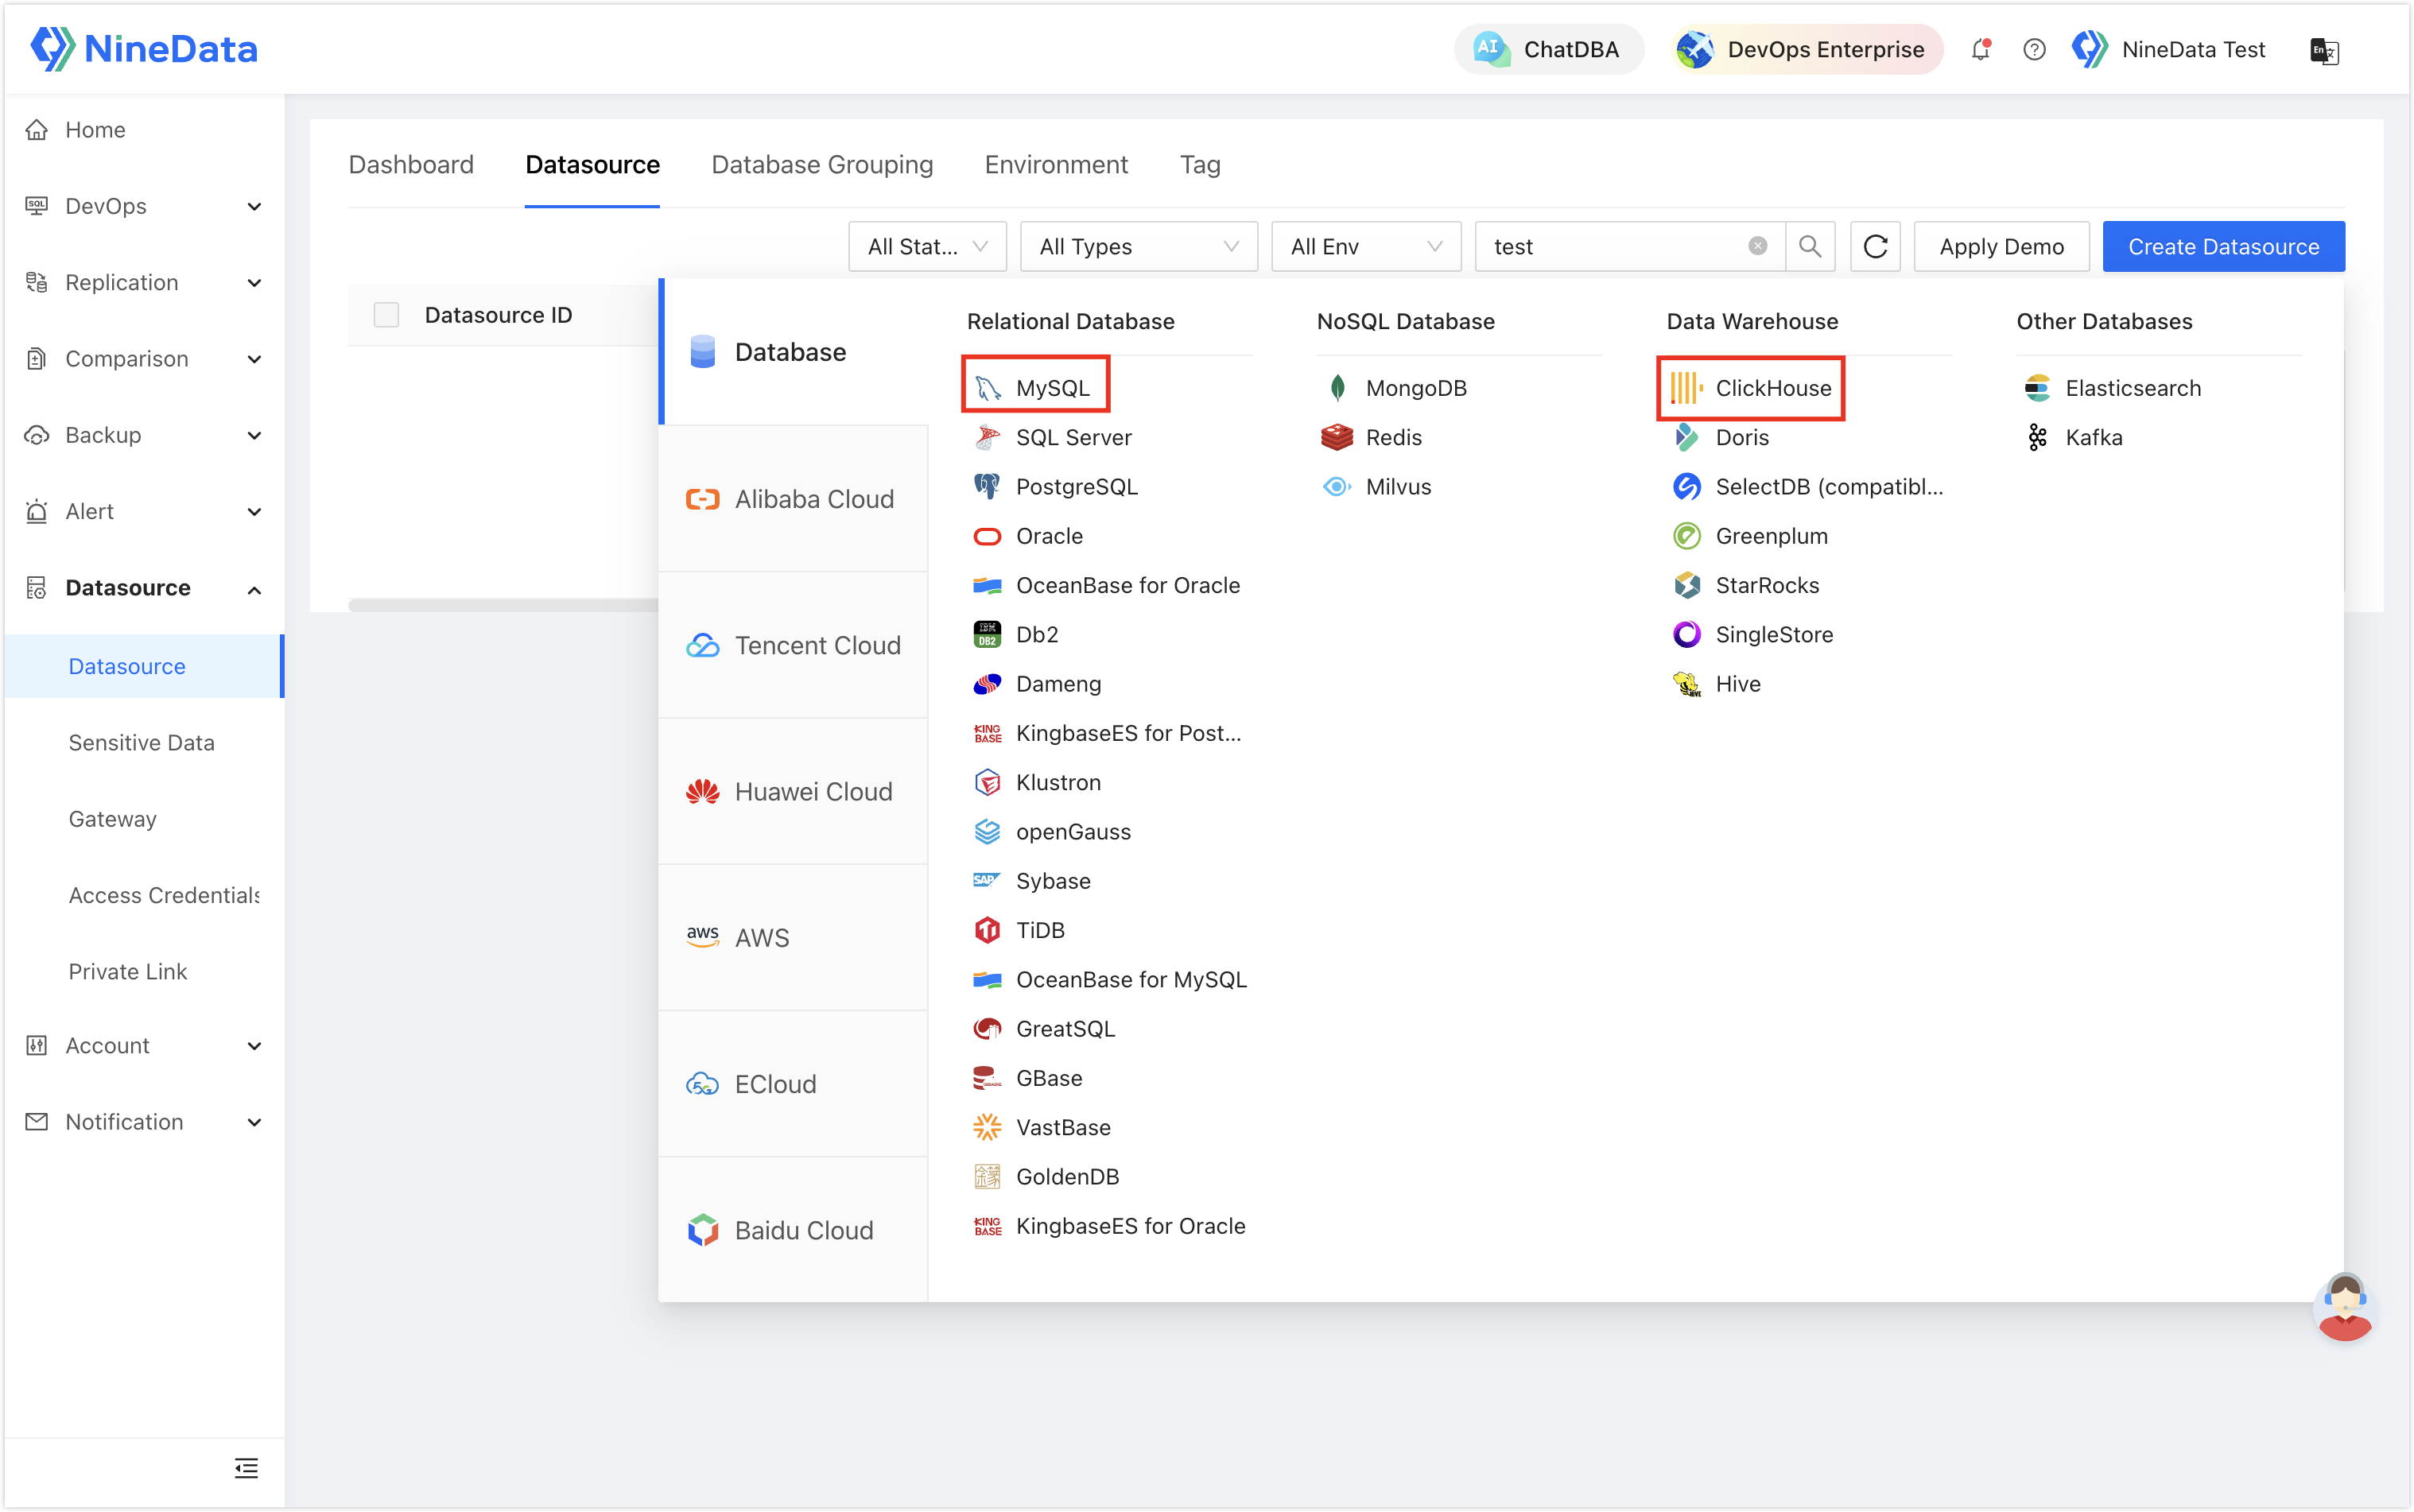The width and height of the screenshot is (2414, 1512).
Task: Open ChatDBA assistant
Action: tap(1548, 49)
